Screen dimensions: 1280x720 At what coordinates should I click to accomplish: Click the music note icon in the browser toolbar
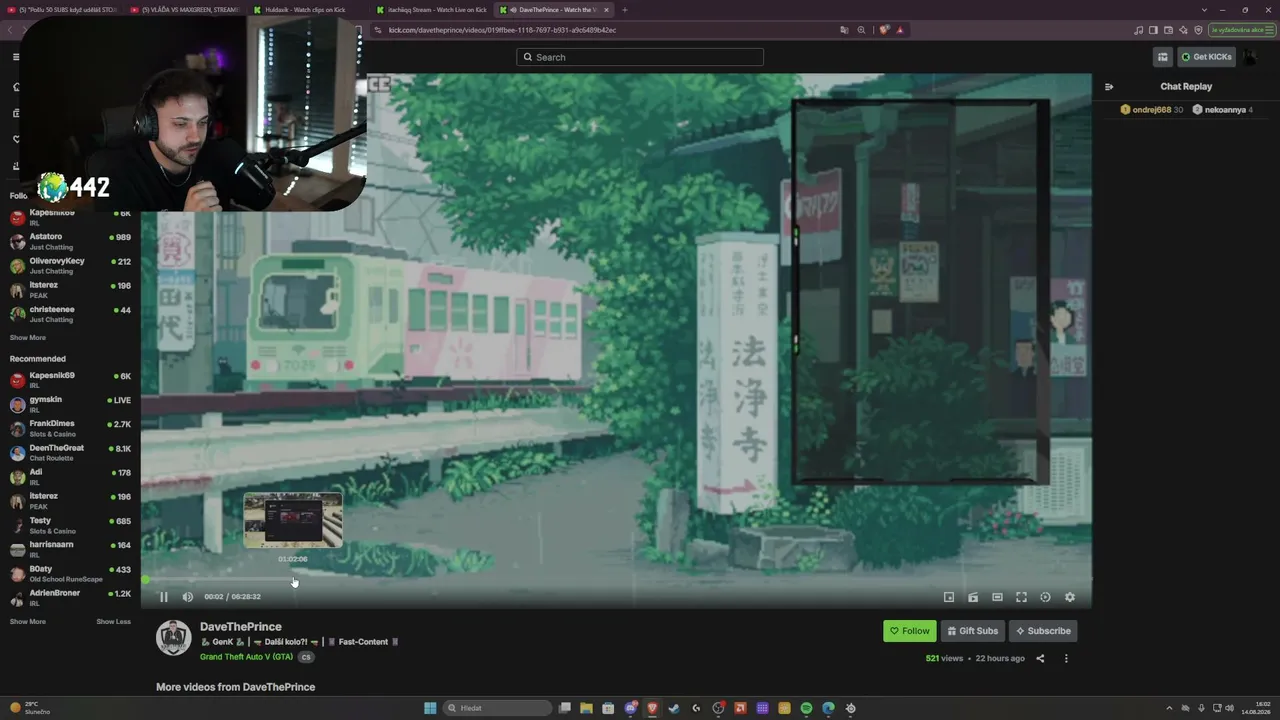[x=1139, y=30]
